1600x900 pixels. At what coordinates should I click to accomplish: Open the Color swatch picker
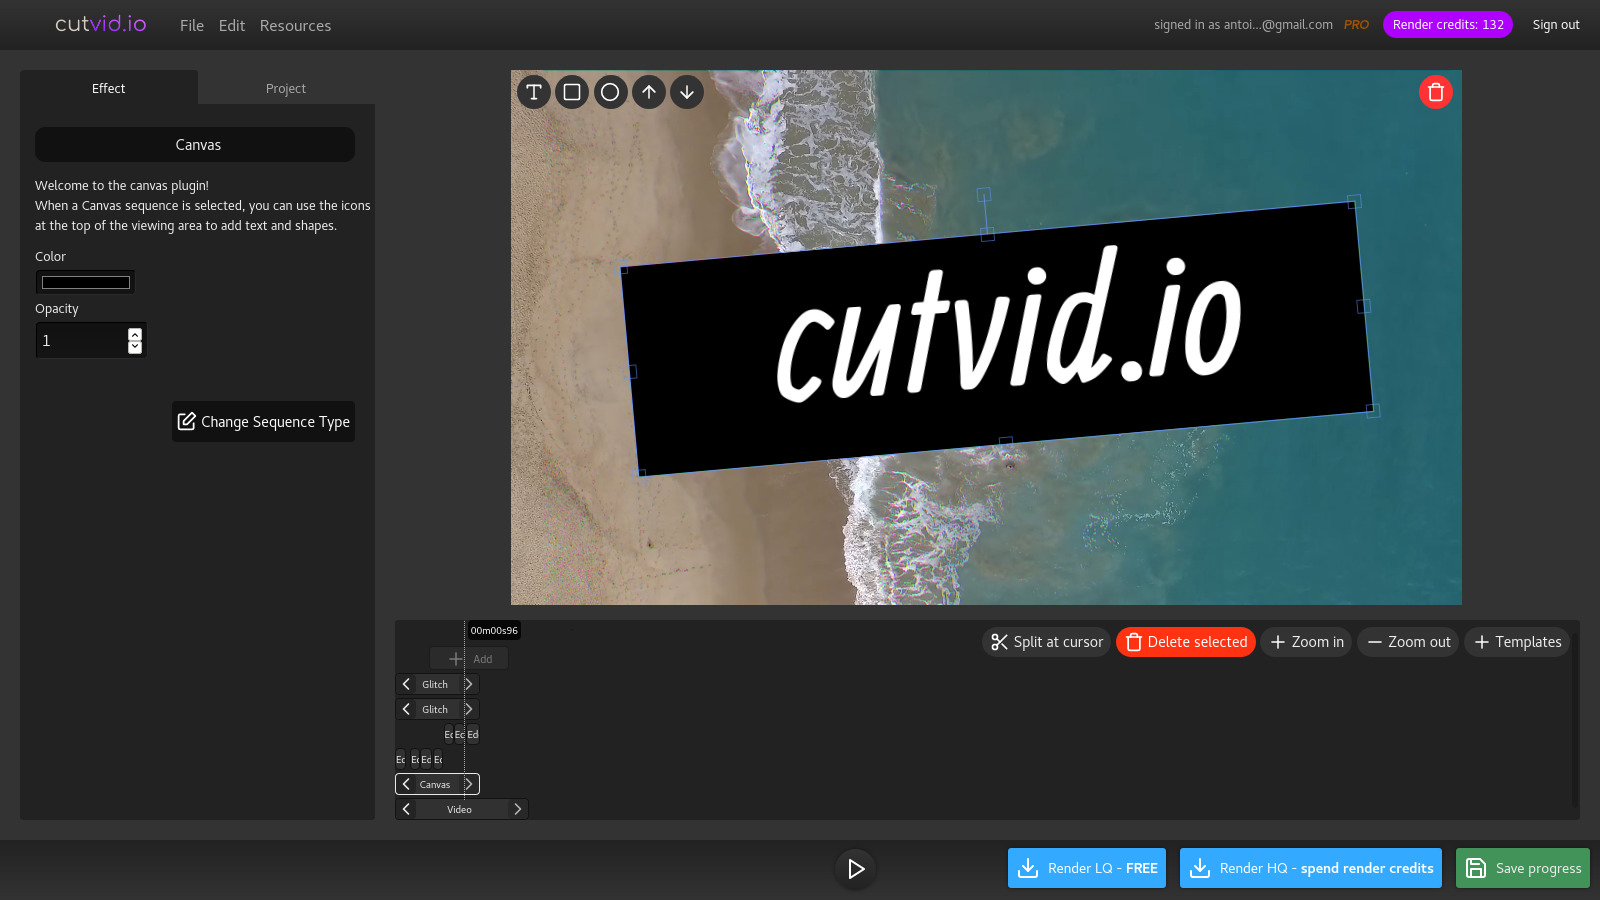(x=86, y=282)
